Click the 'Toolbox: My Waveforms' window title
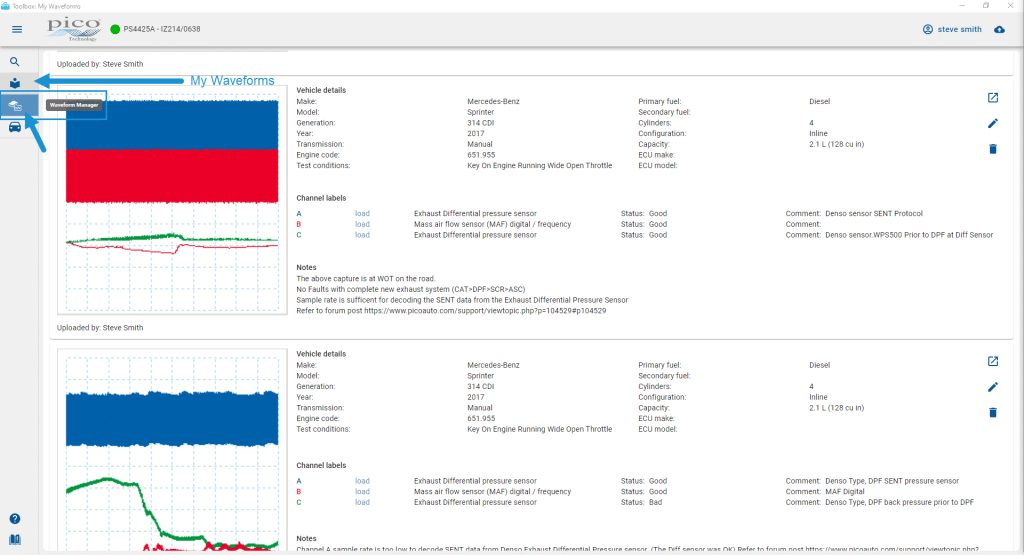This screenshot has height=555, width=1024. (x=46, y=6)
